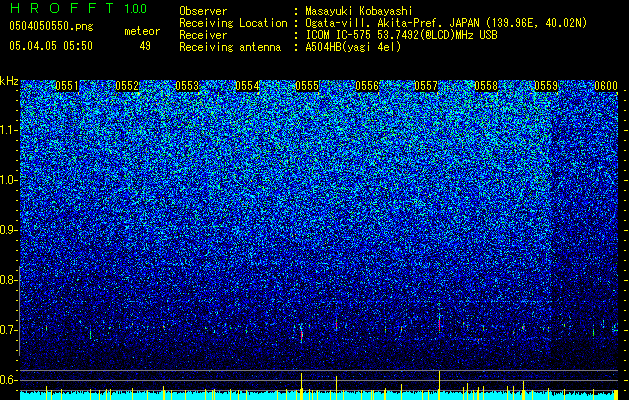This screenshot has height=400, width=629.
Task: Click the 1.1 kHz axis label
Action: pos(9,130)
